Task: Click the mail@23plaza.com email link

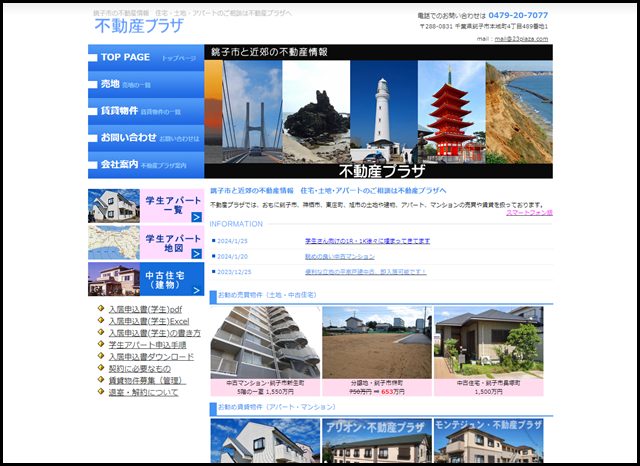Action: [x=521, y=39]
